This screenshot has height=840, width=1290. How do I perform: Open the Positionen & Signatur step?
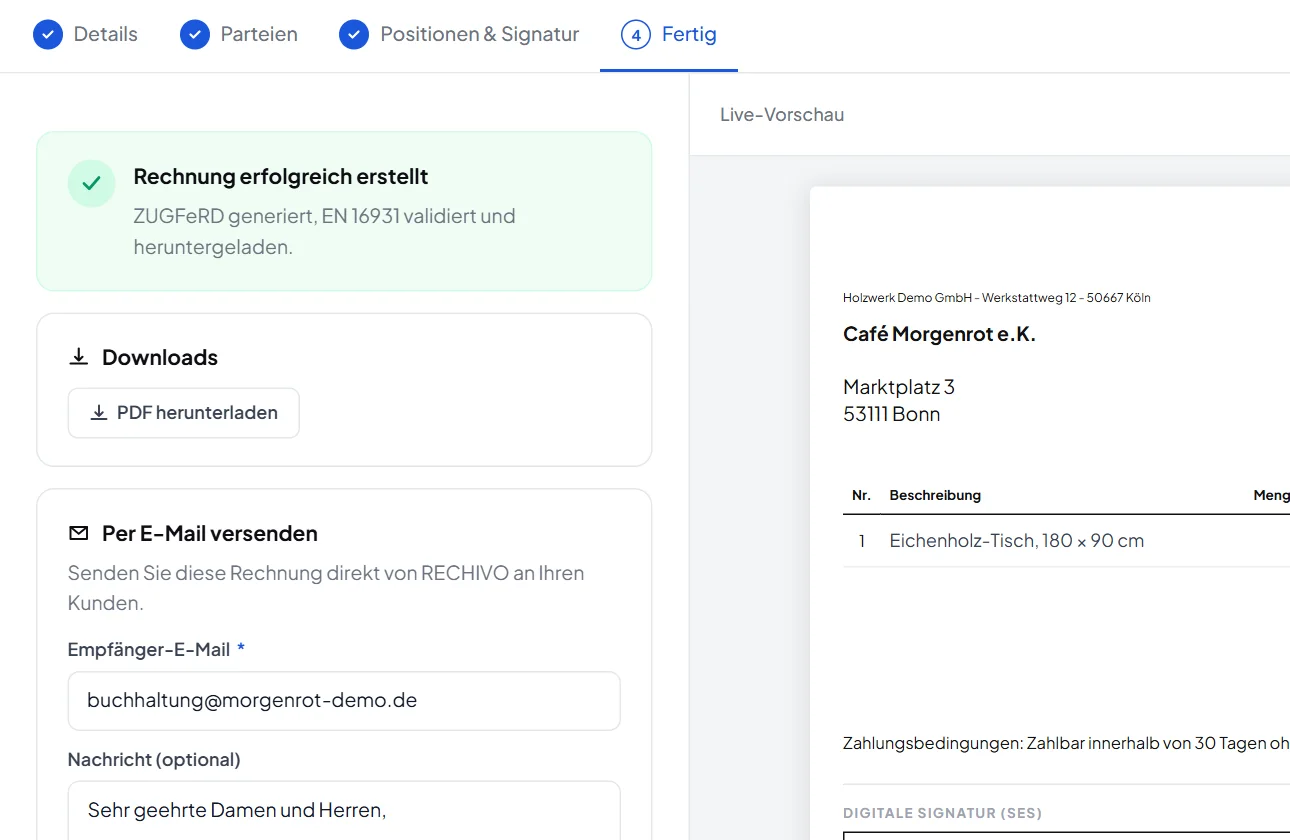point(459,35)
